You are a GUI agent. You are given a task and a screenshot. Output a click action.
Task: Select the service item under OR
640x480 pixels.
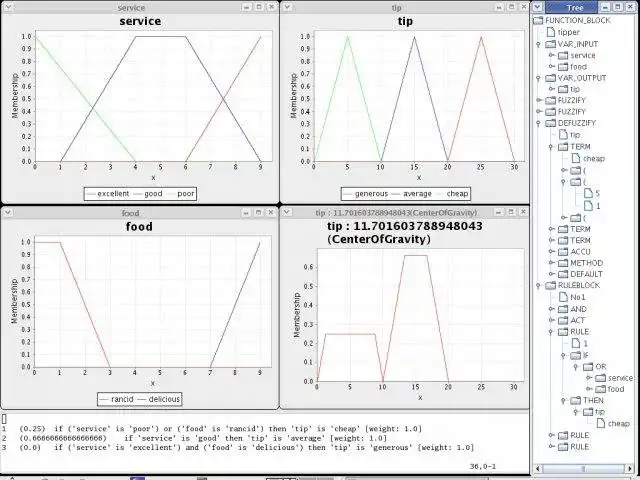click(x=613, y=378)
